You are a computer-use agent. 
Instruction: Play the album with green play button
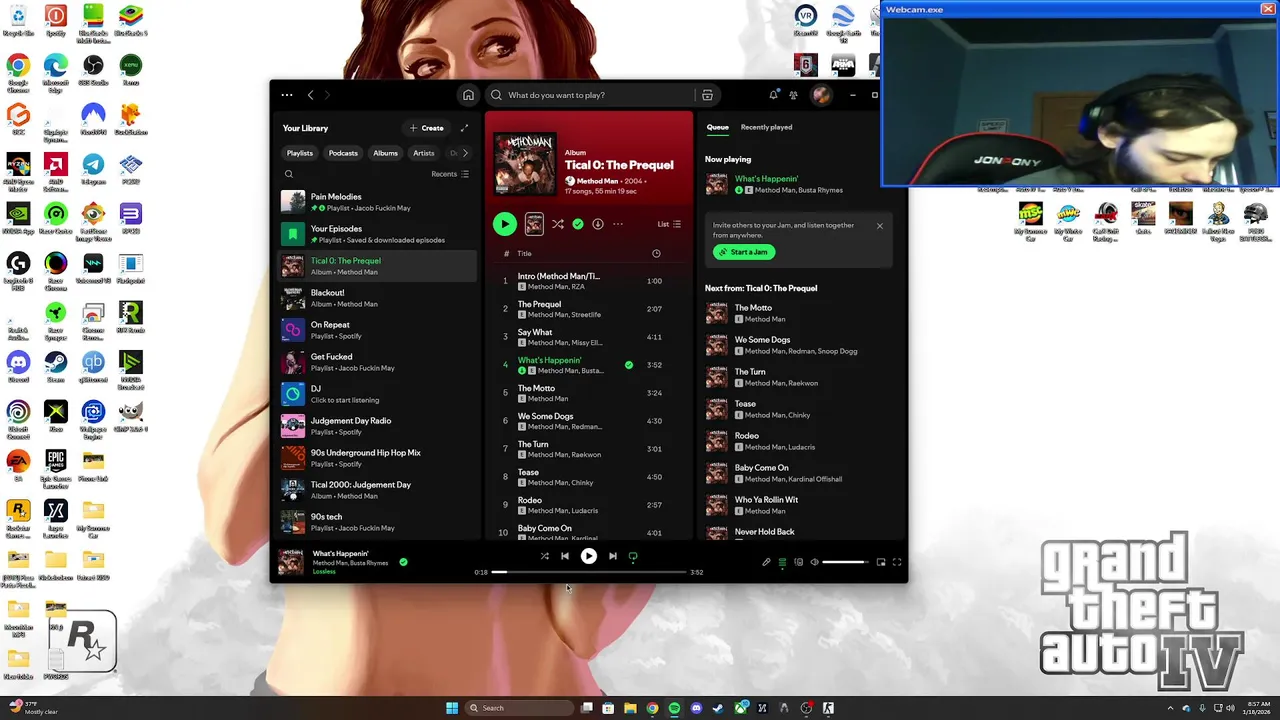[x=505, y=224]
